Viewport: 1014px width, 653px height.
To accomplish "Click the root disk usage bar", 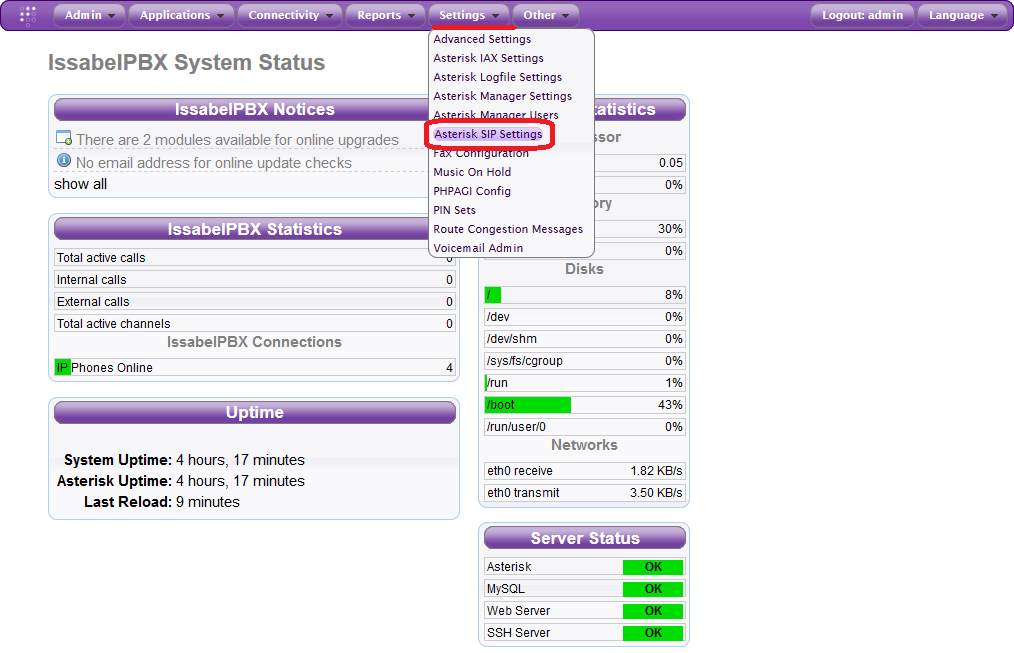I will tap(585, 295).
